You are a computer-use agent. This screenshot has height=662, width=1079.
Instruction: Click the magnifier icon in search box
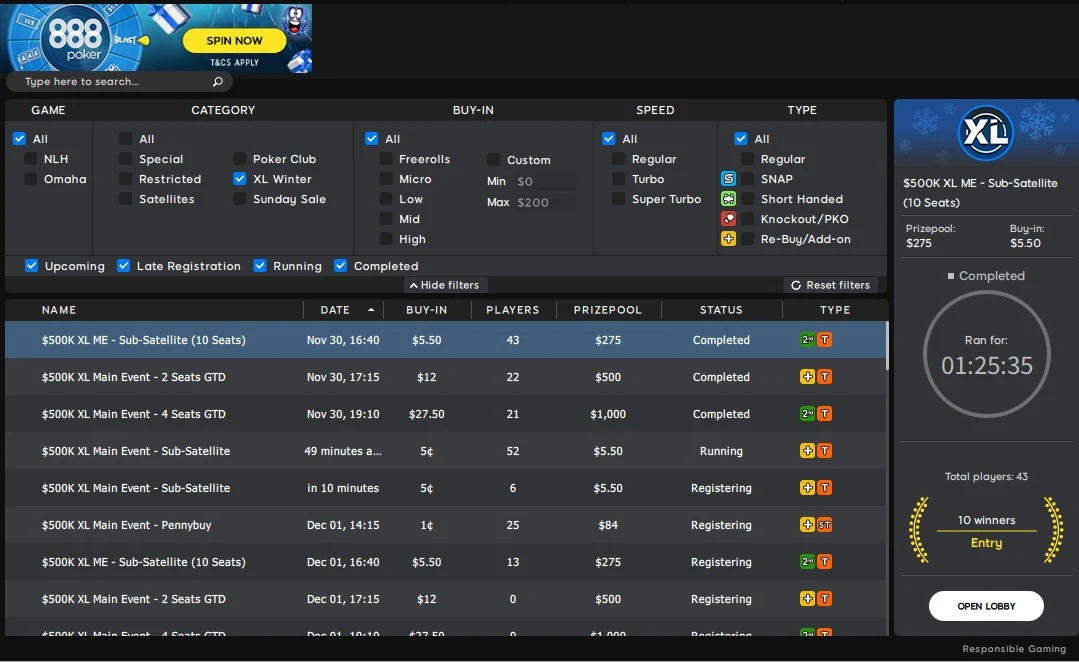[x=218, y=82]
